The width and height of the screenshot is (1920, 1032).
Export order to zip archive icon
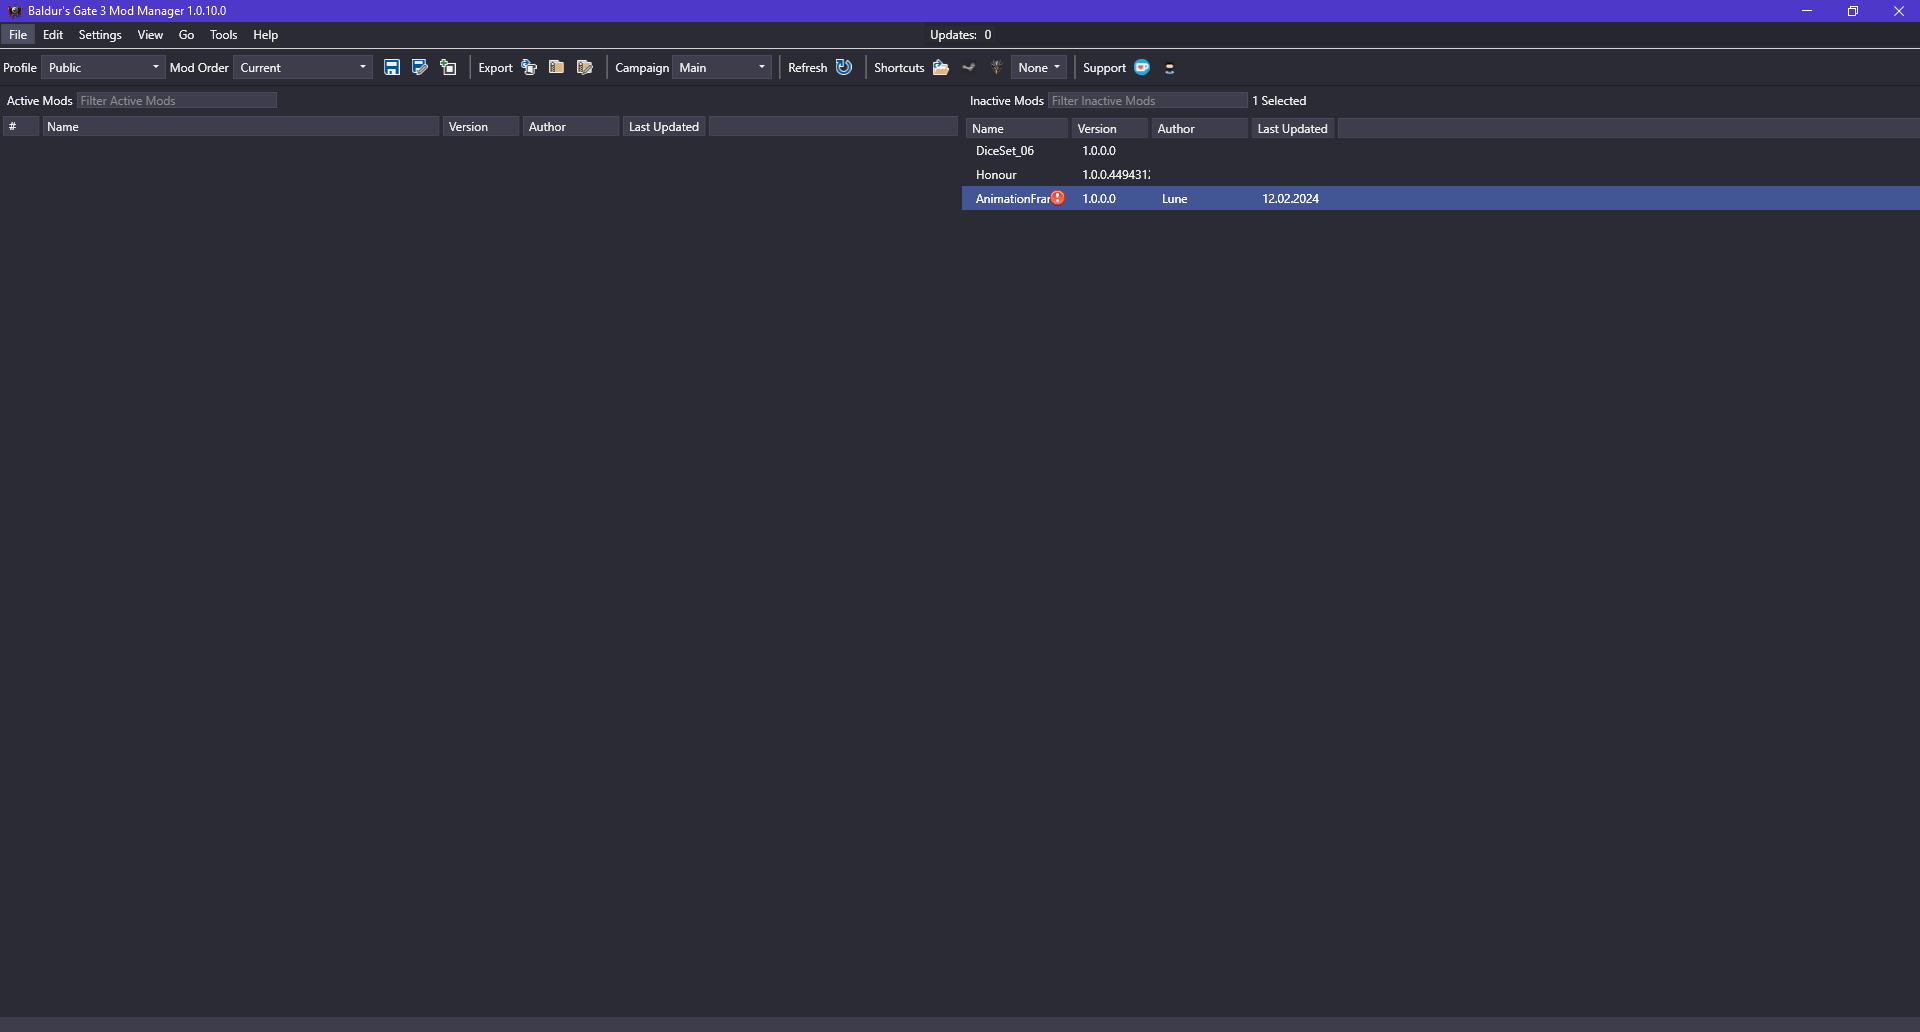click(557, 67)
